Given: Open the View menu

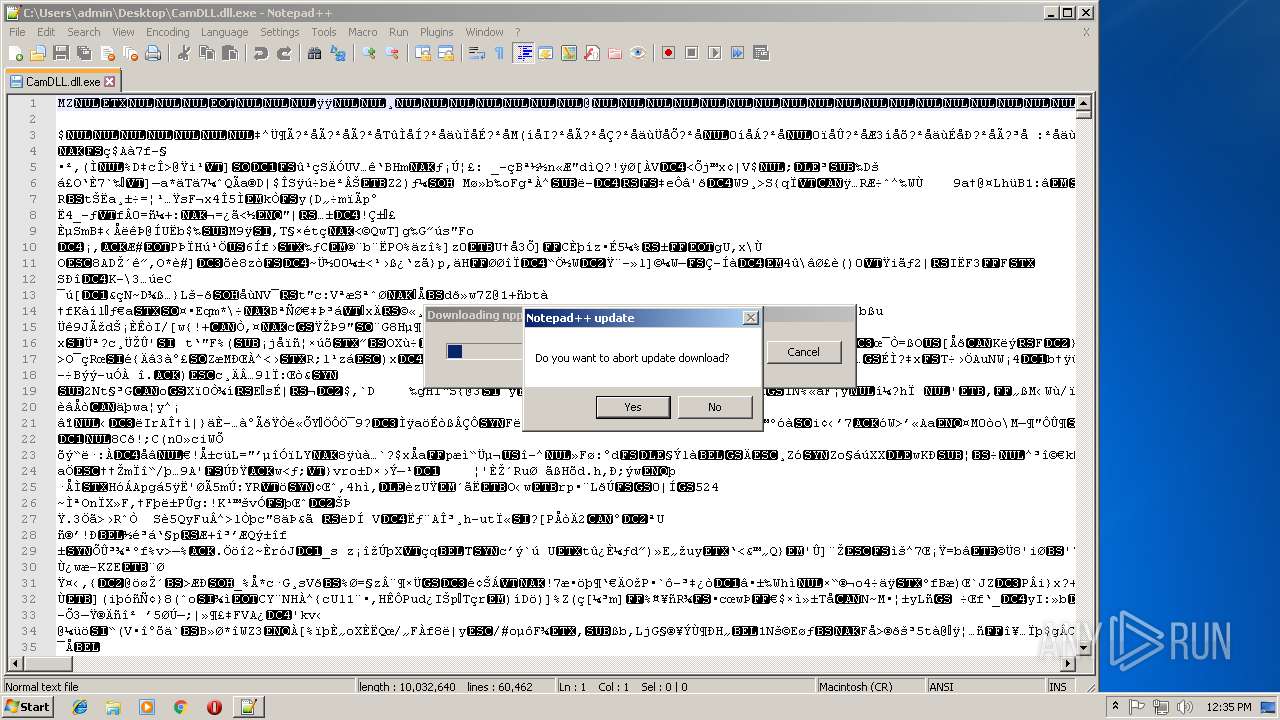Looking at the screenshot, I should click(x=123, y=32).
